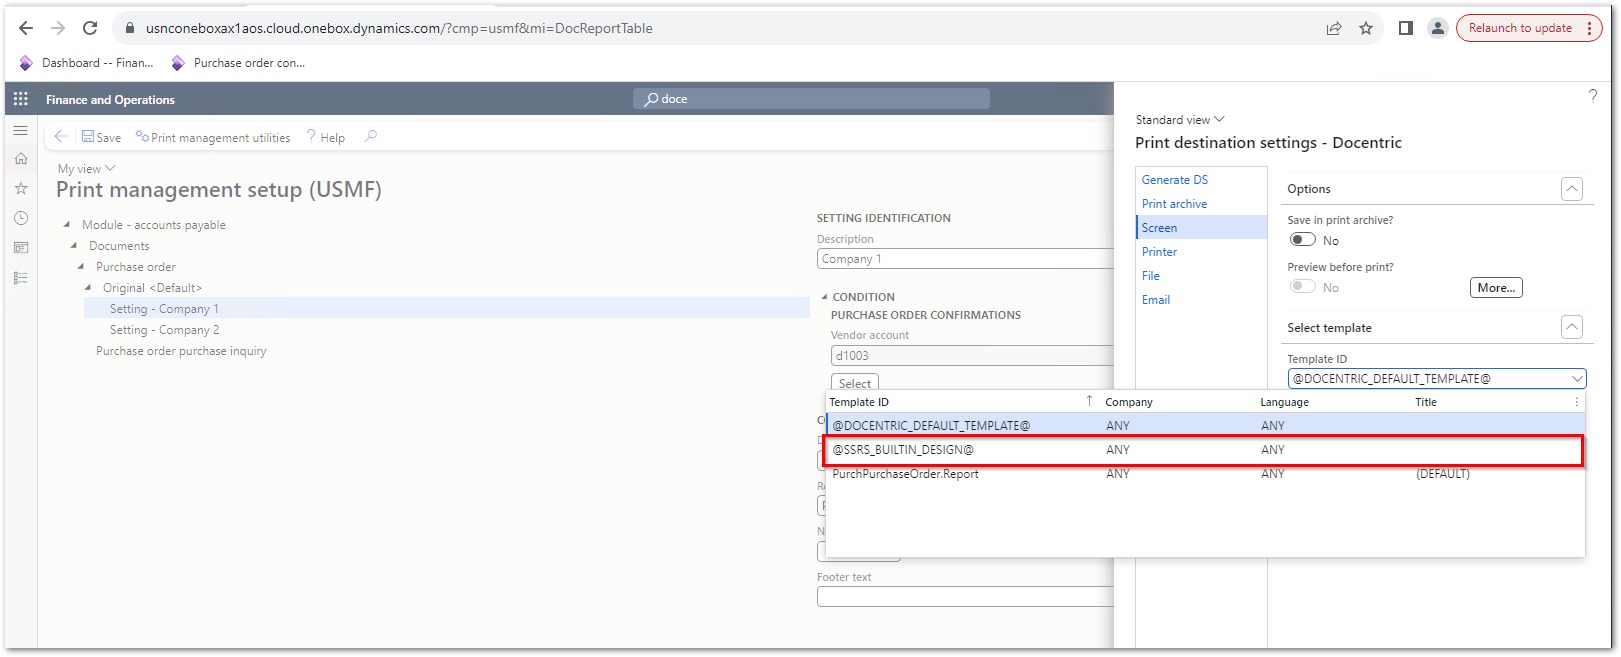Viewport: 1621px width, 657px height.
Task: Select Purchase order purchase inquiry tree item
Action: pyautogui.click(x=181, y=351)
